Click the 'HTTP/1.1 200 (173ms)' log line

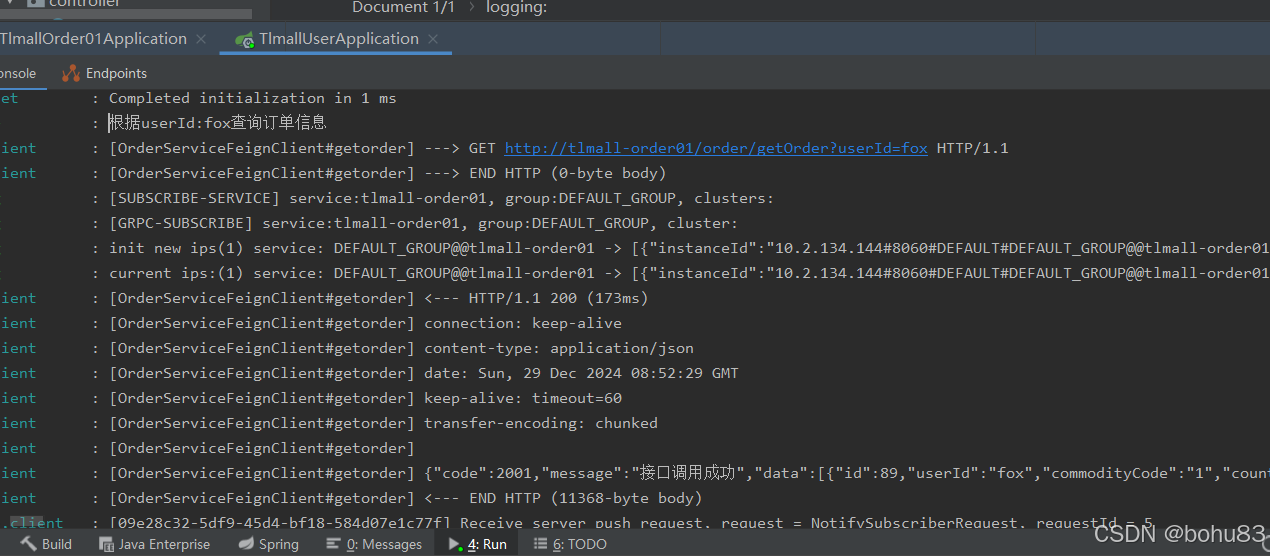click(379, 298)
